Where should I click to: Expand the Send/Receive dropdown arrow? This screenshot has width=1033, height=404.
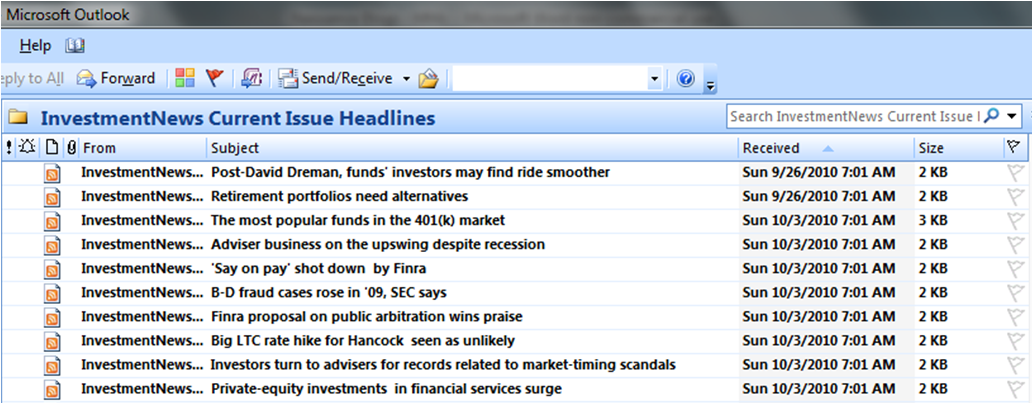click(406, 78)
